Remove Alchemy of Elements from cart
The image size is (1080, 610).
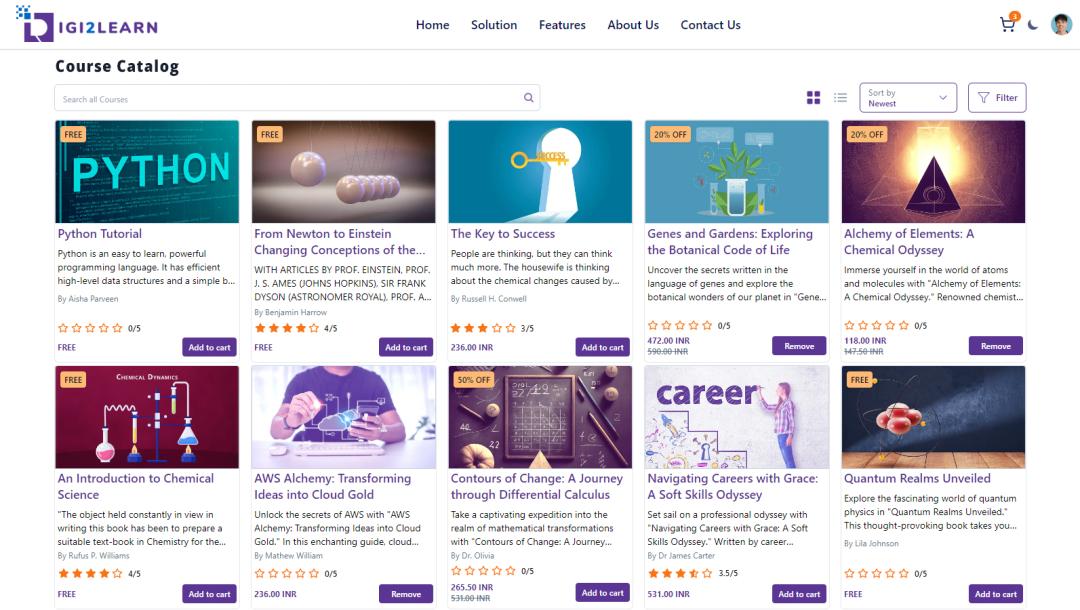[x=996, y=346]
